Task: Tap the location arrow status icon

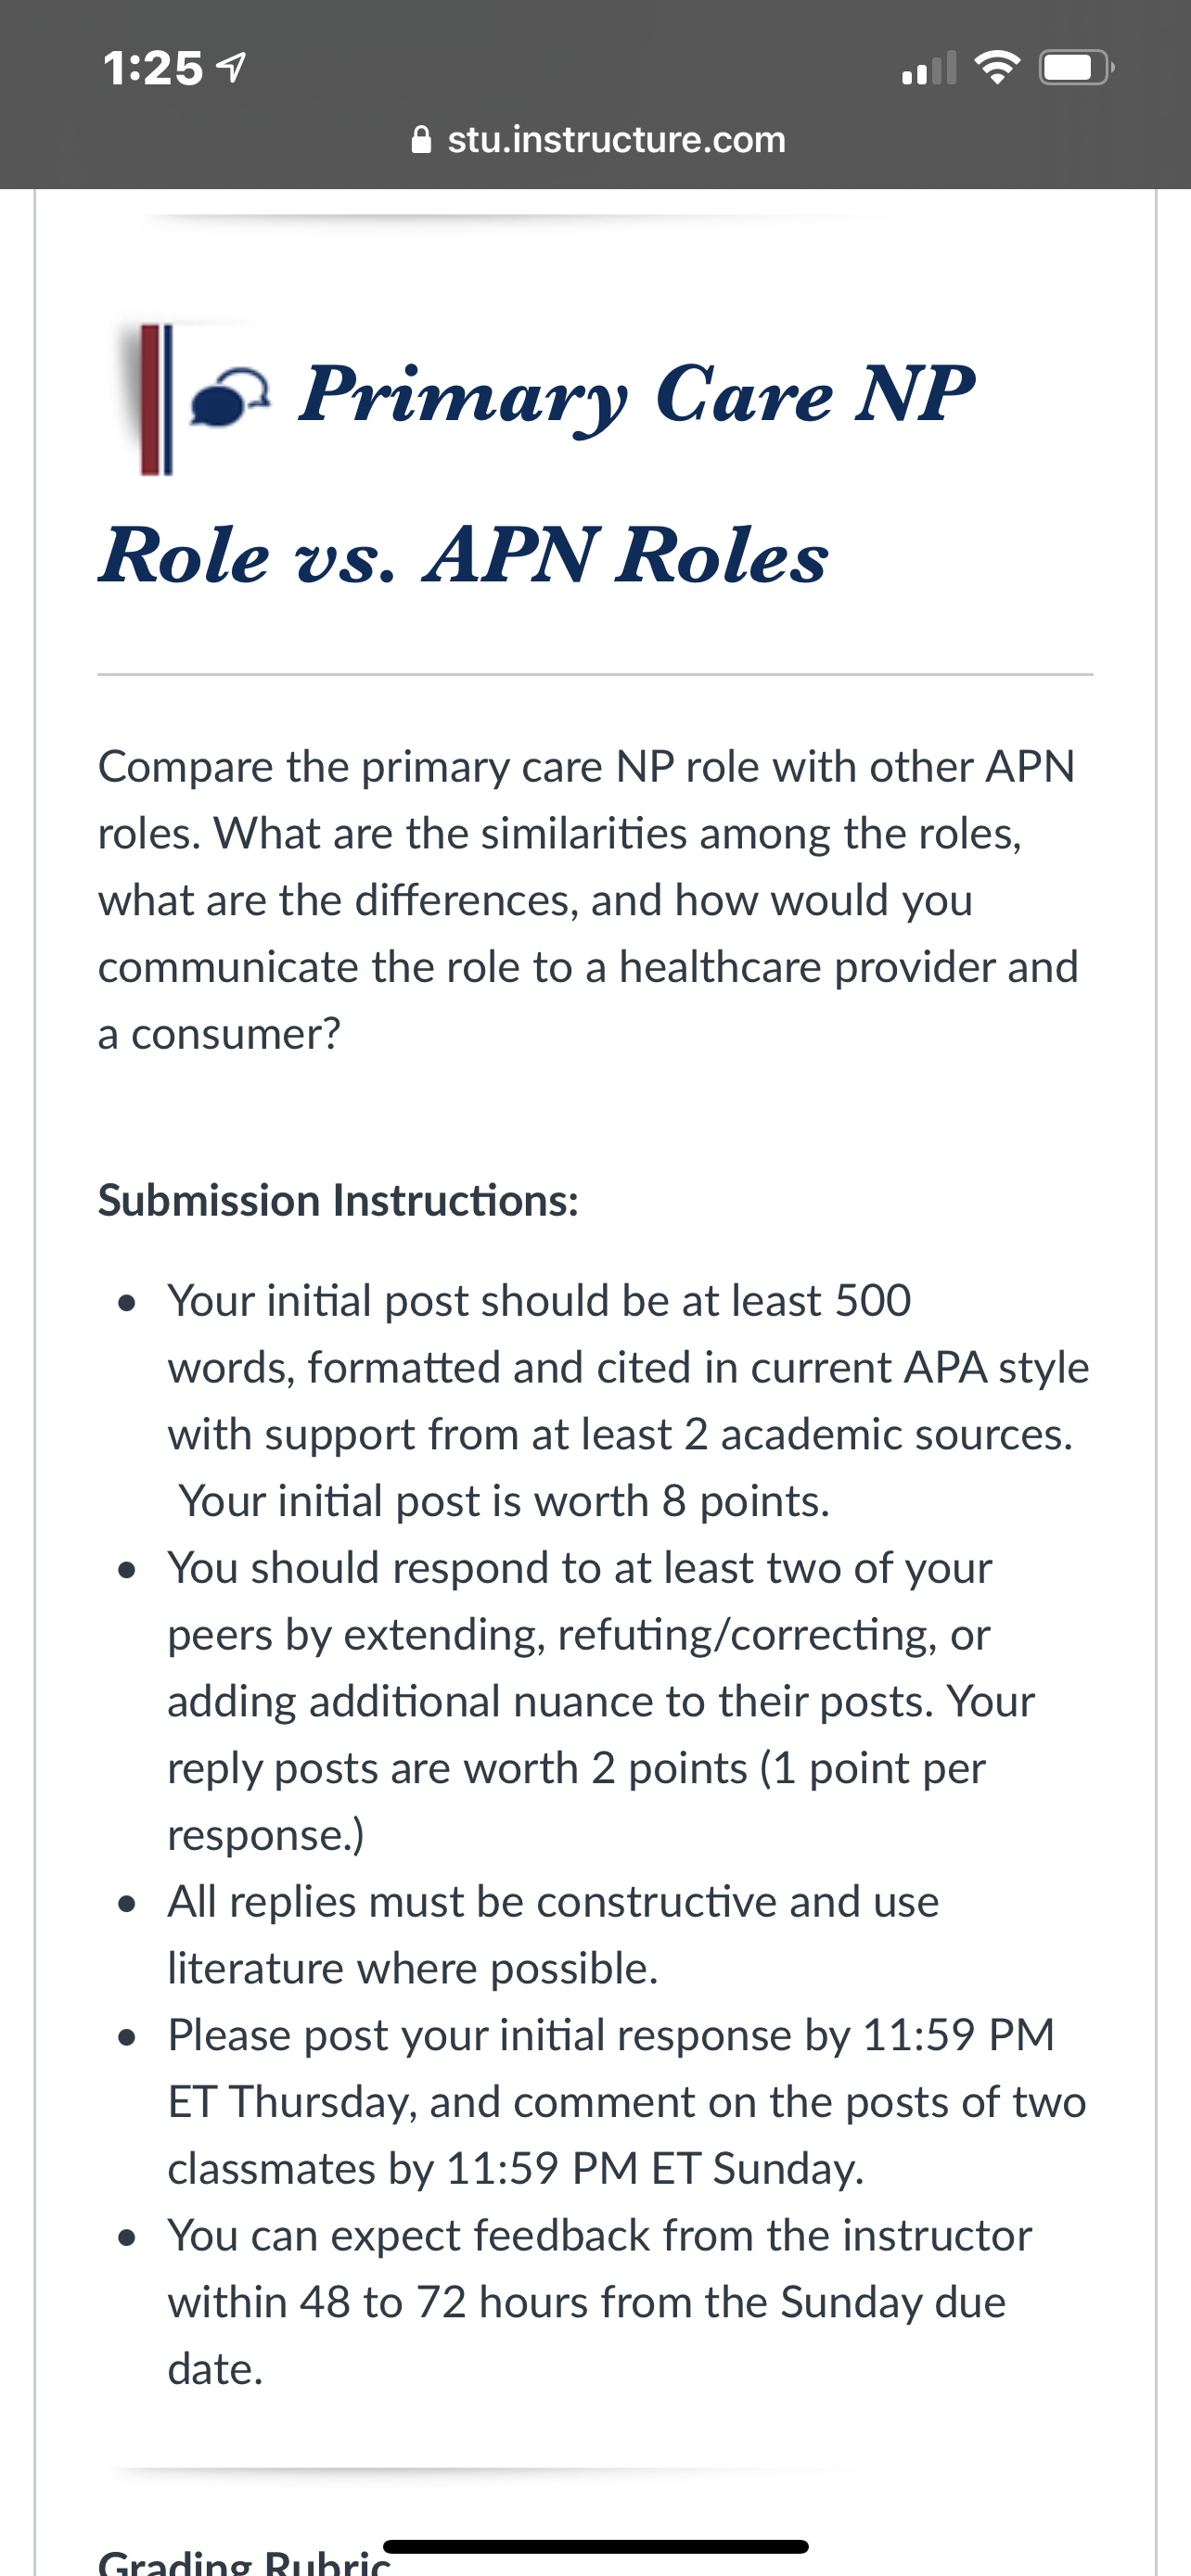Action: [x=232, y=68]
